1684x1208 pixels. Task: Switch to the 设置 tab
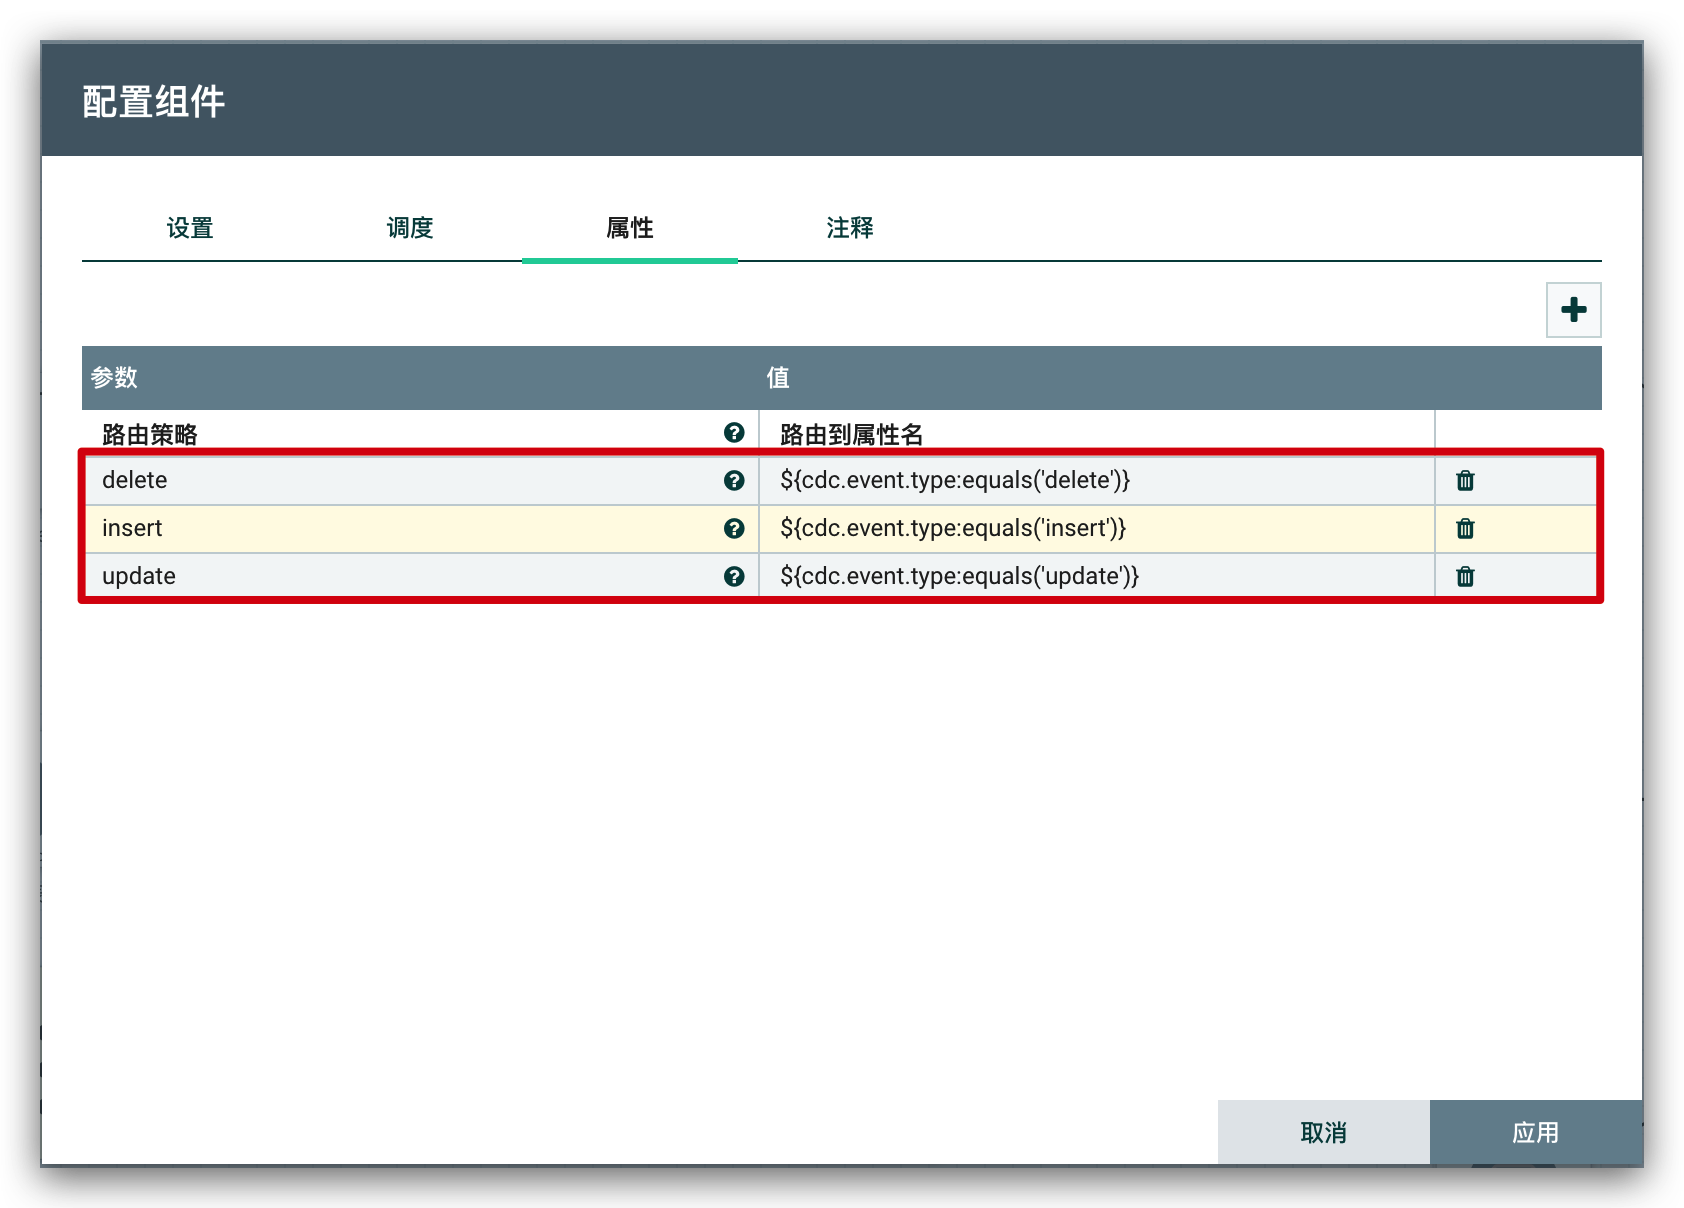click(x=190, y=229)
